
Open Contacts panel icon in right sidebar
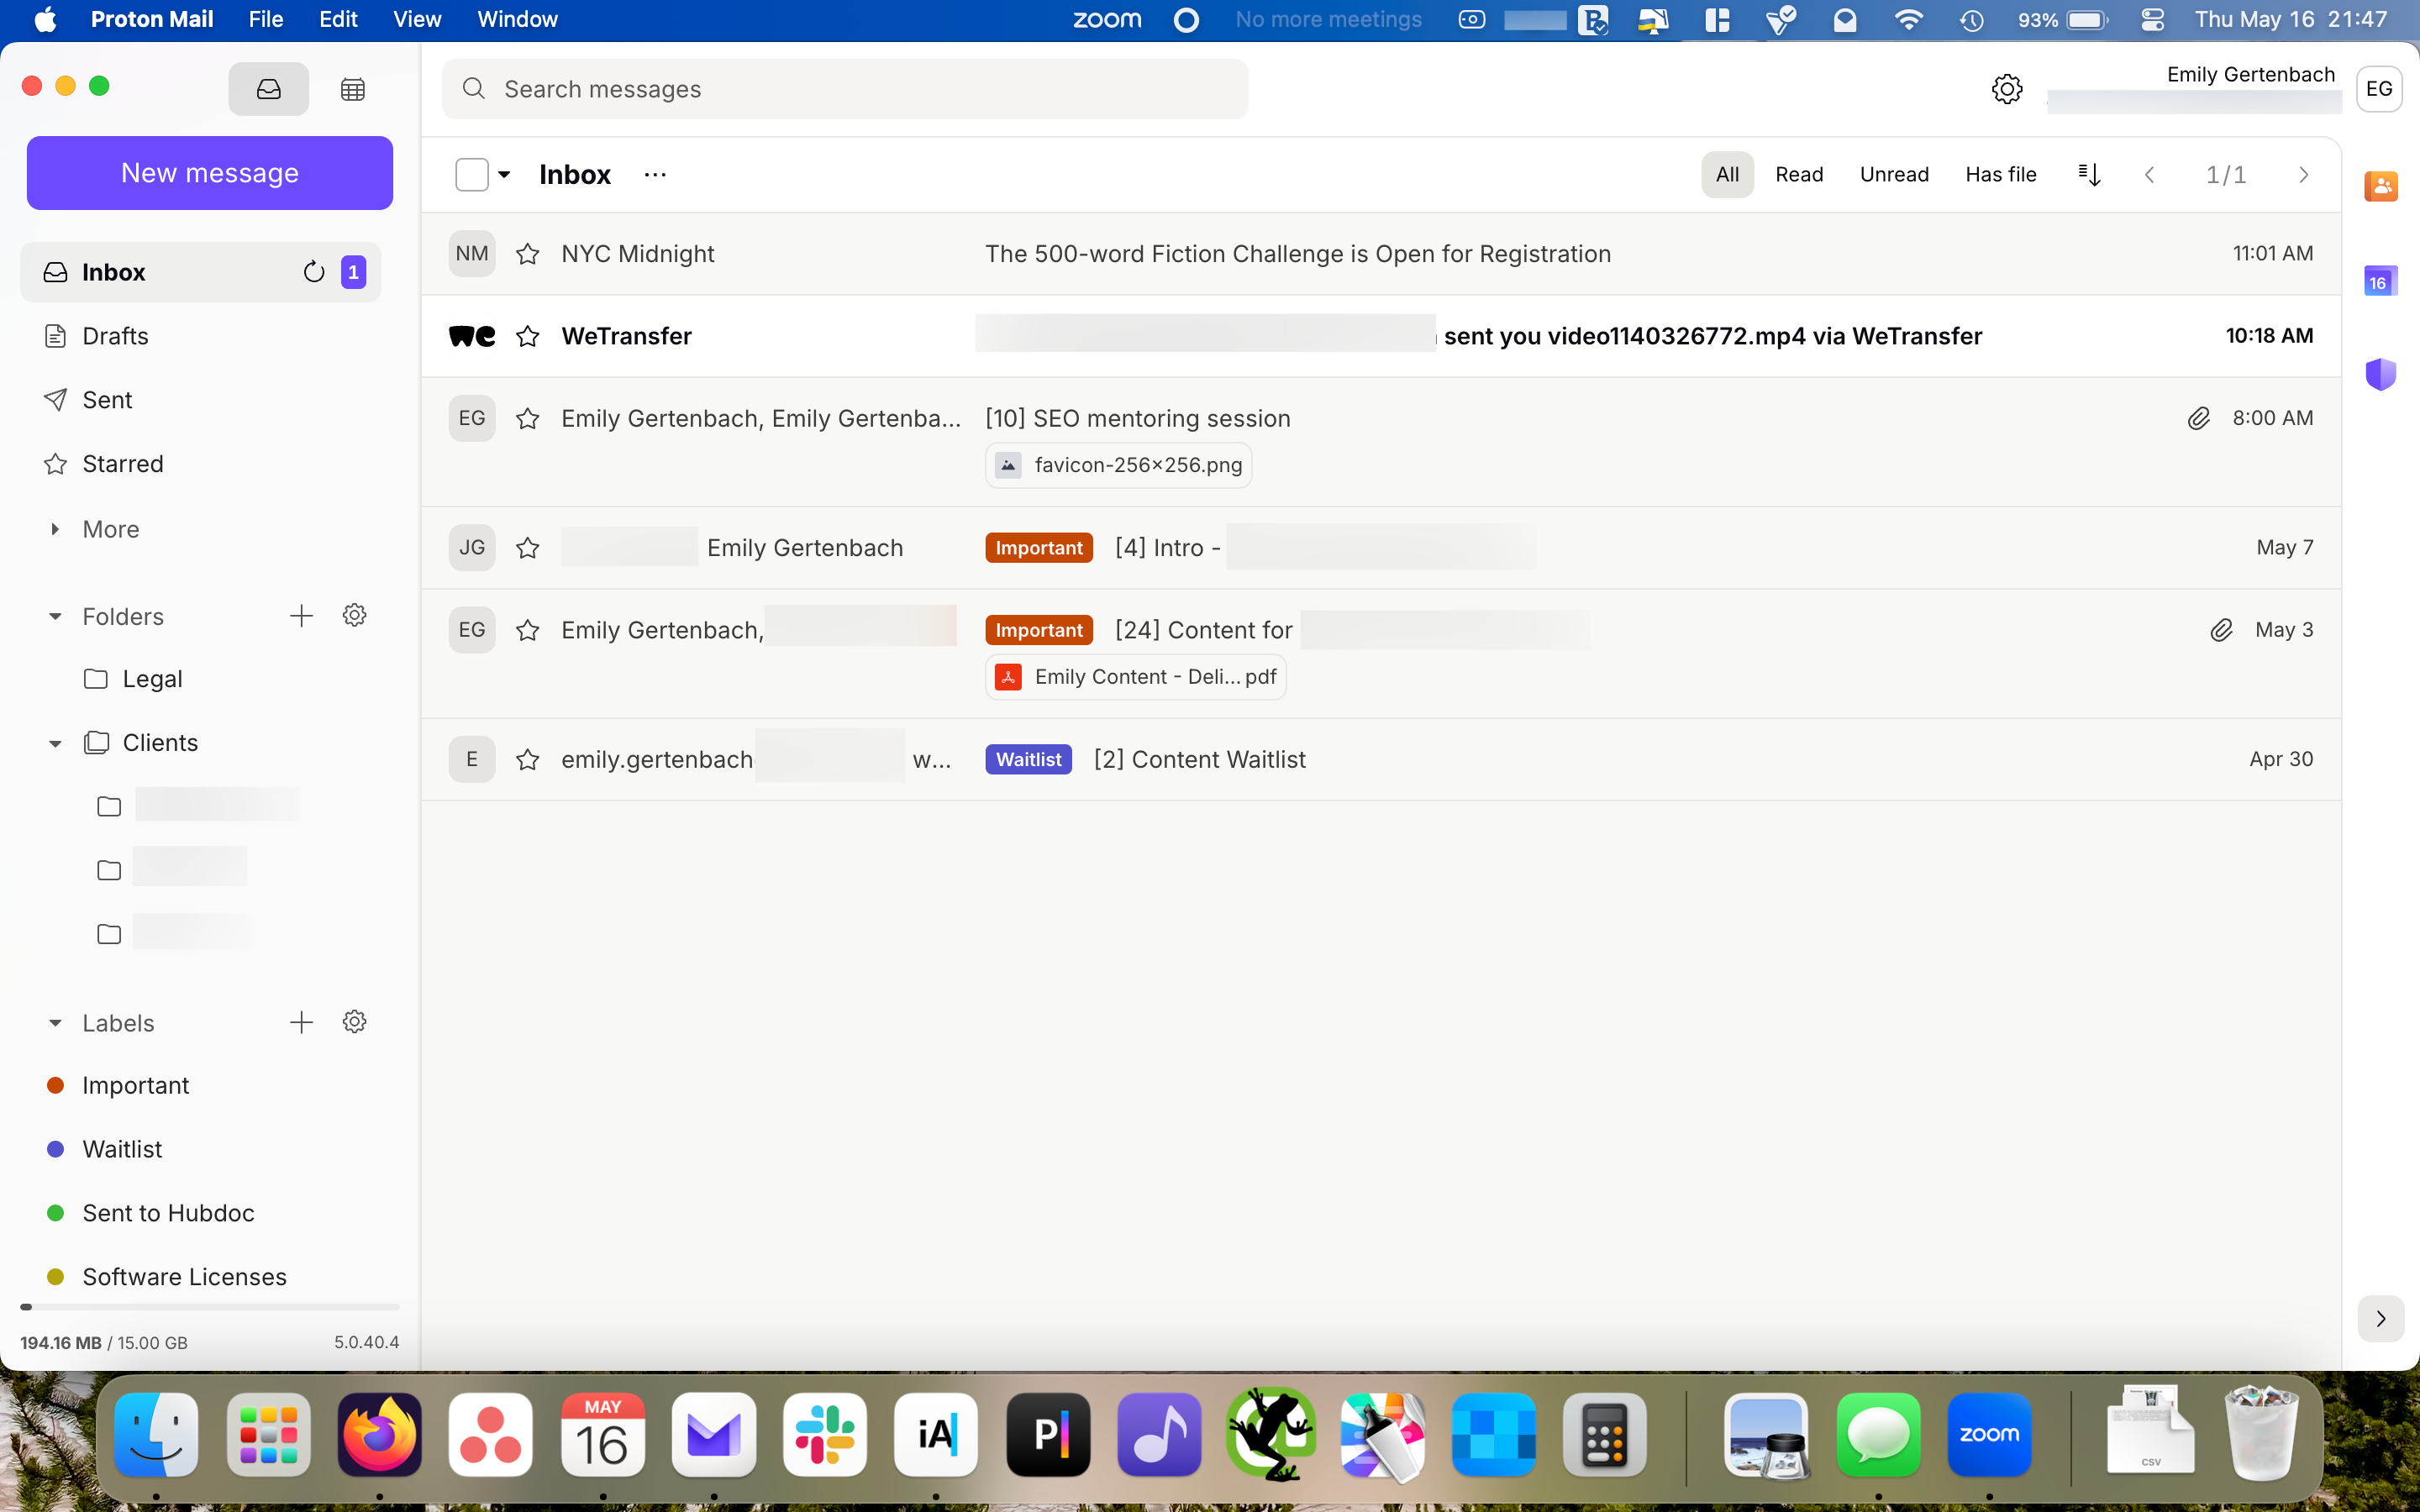(2380, 186)
